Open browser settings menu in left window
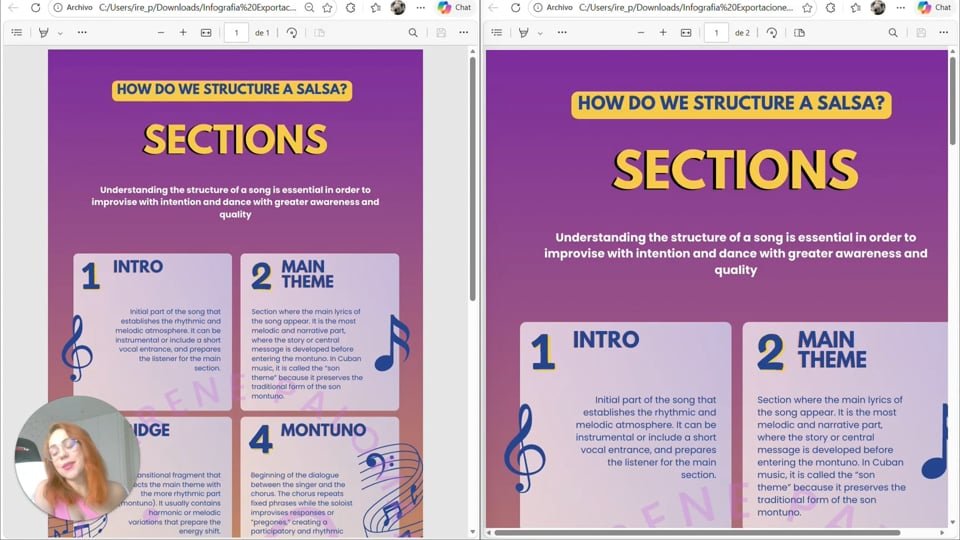This screenshot has height=540, width=960. [421, 7]
